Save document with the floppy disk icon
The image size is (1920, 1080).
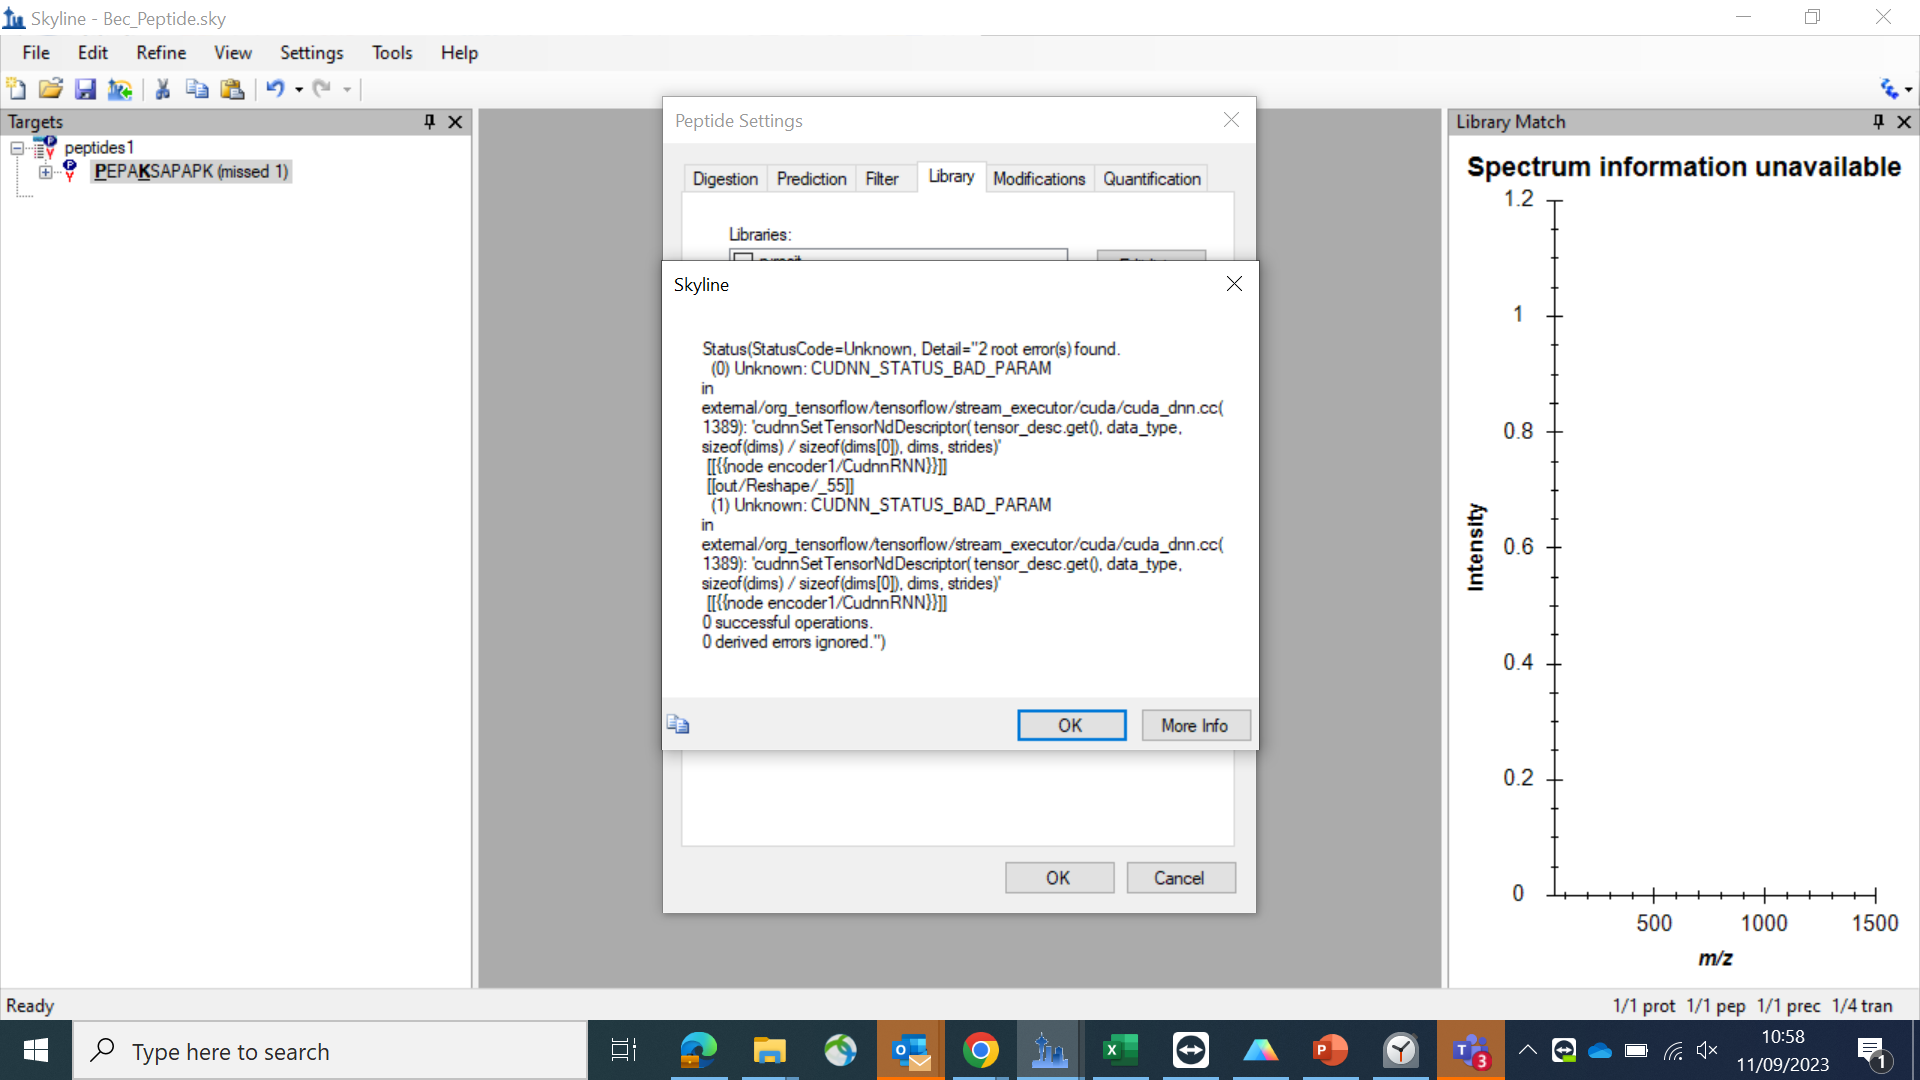[85, 89]
